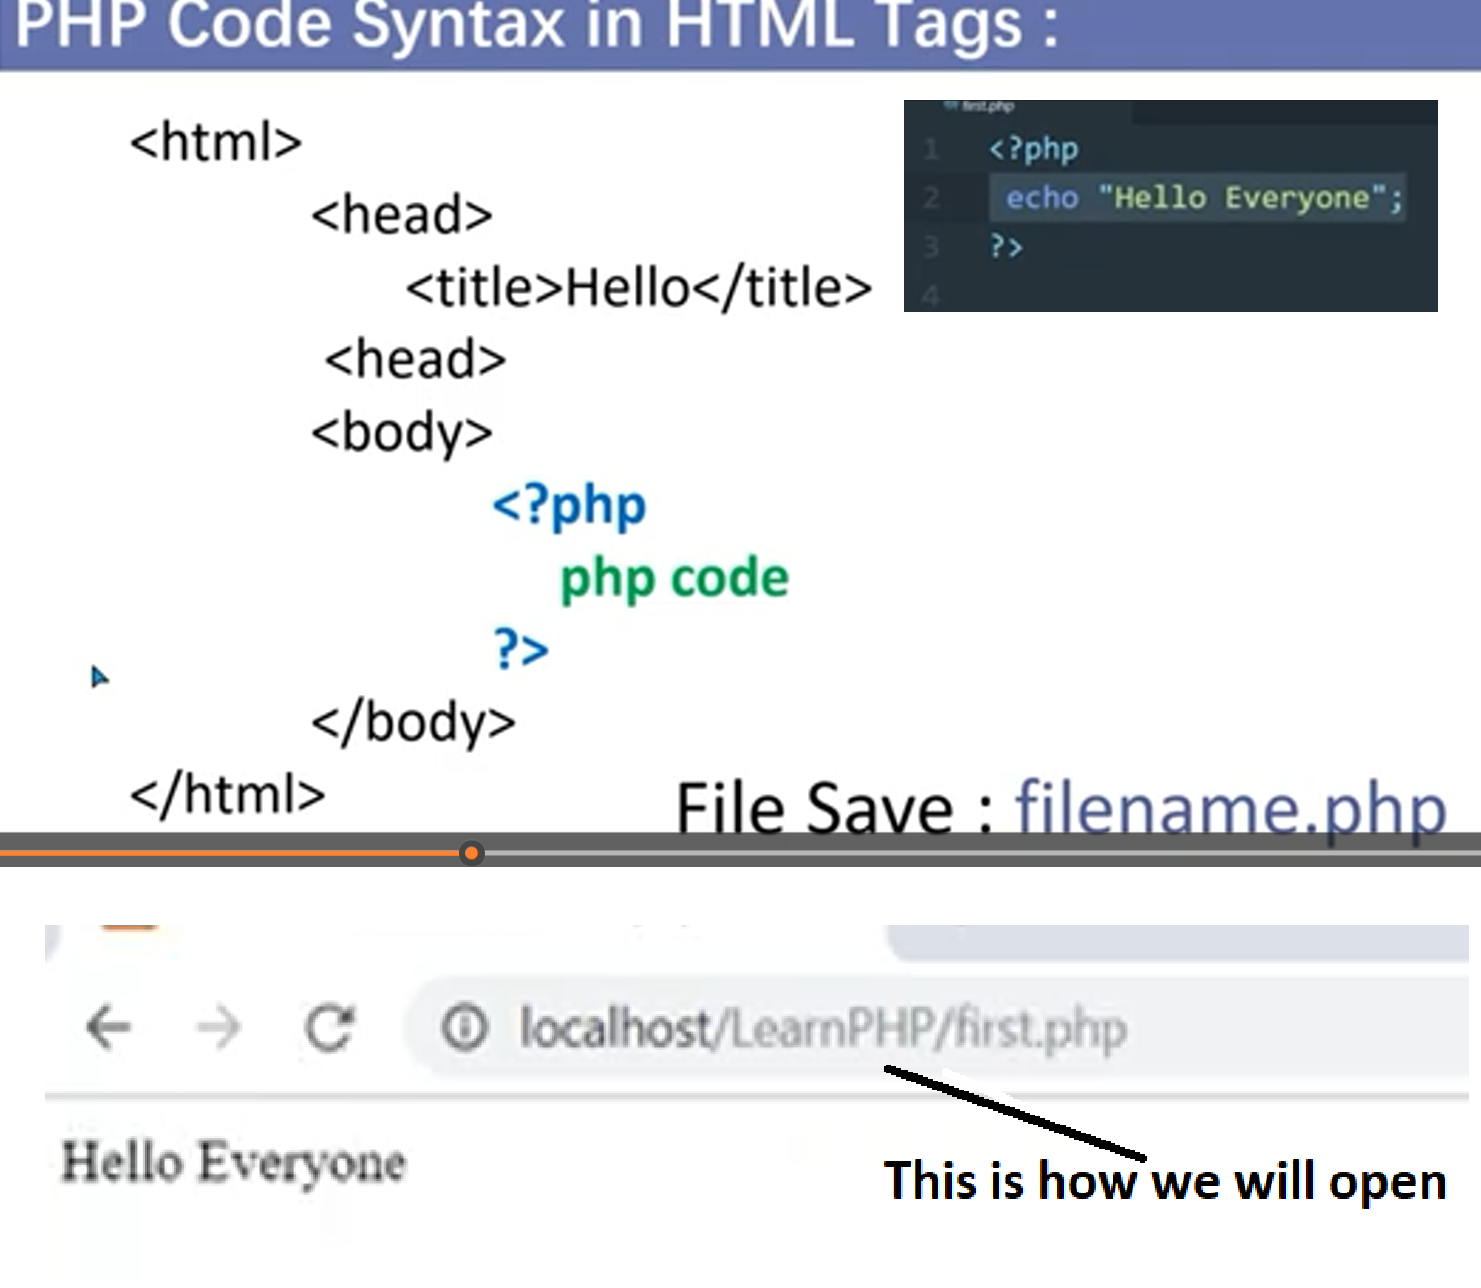
Task: Select the first.php editor tab
Action: tap(986, 106)
